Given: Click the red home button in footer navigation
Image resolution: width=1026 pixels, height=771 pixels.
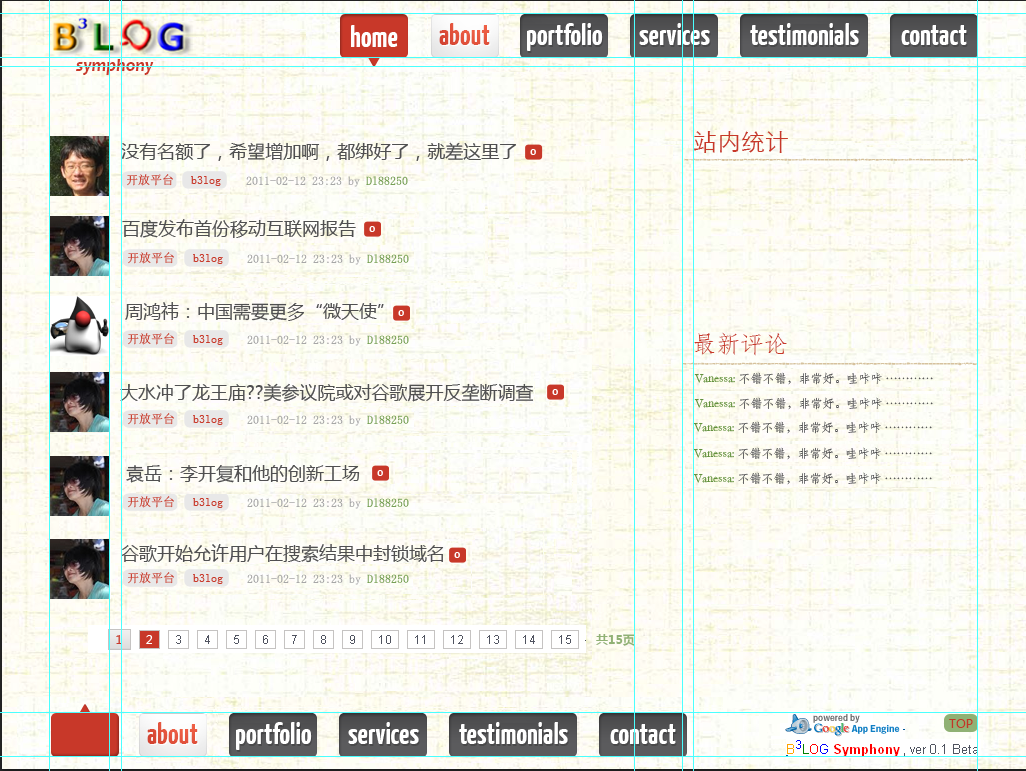Looking at the screenshot, I should coord(85,734).
